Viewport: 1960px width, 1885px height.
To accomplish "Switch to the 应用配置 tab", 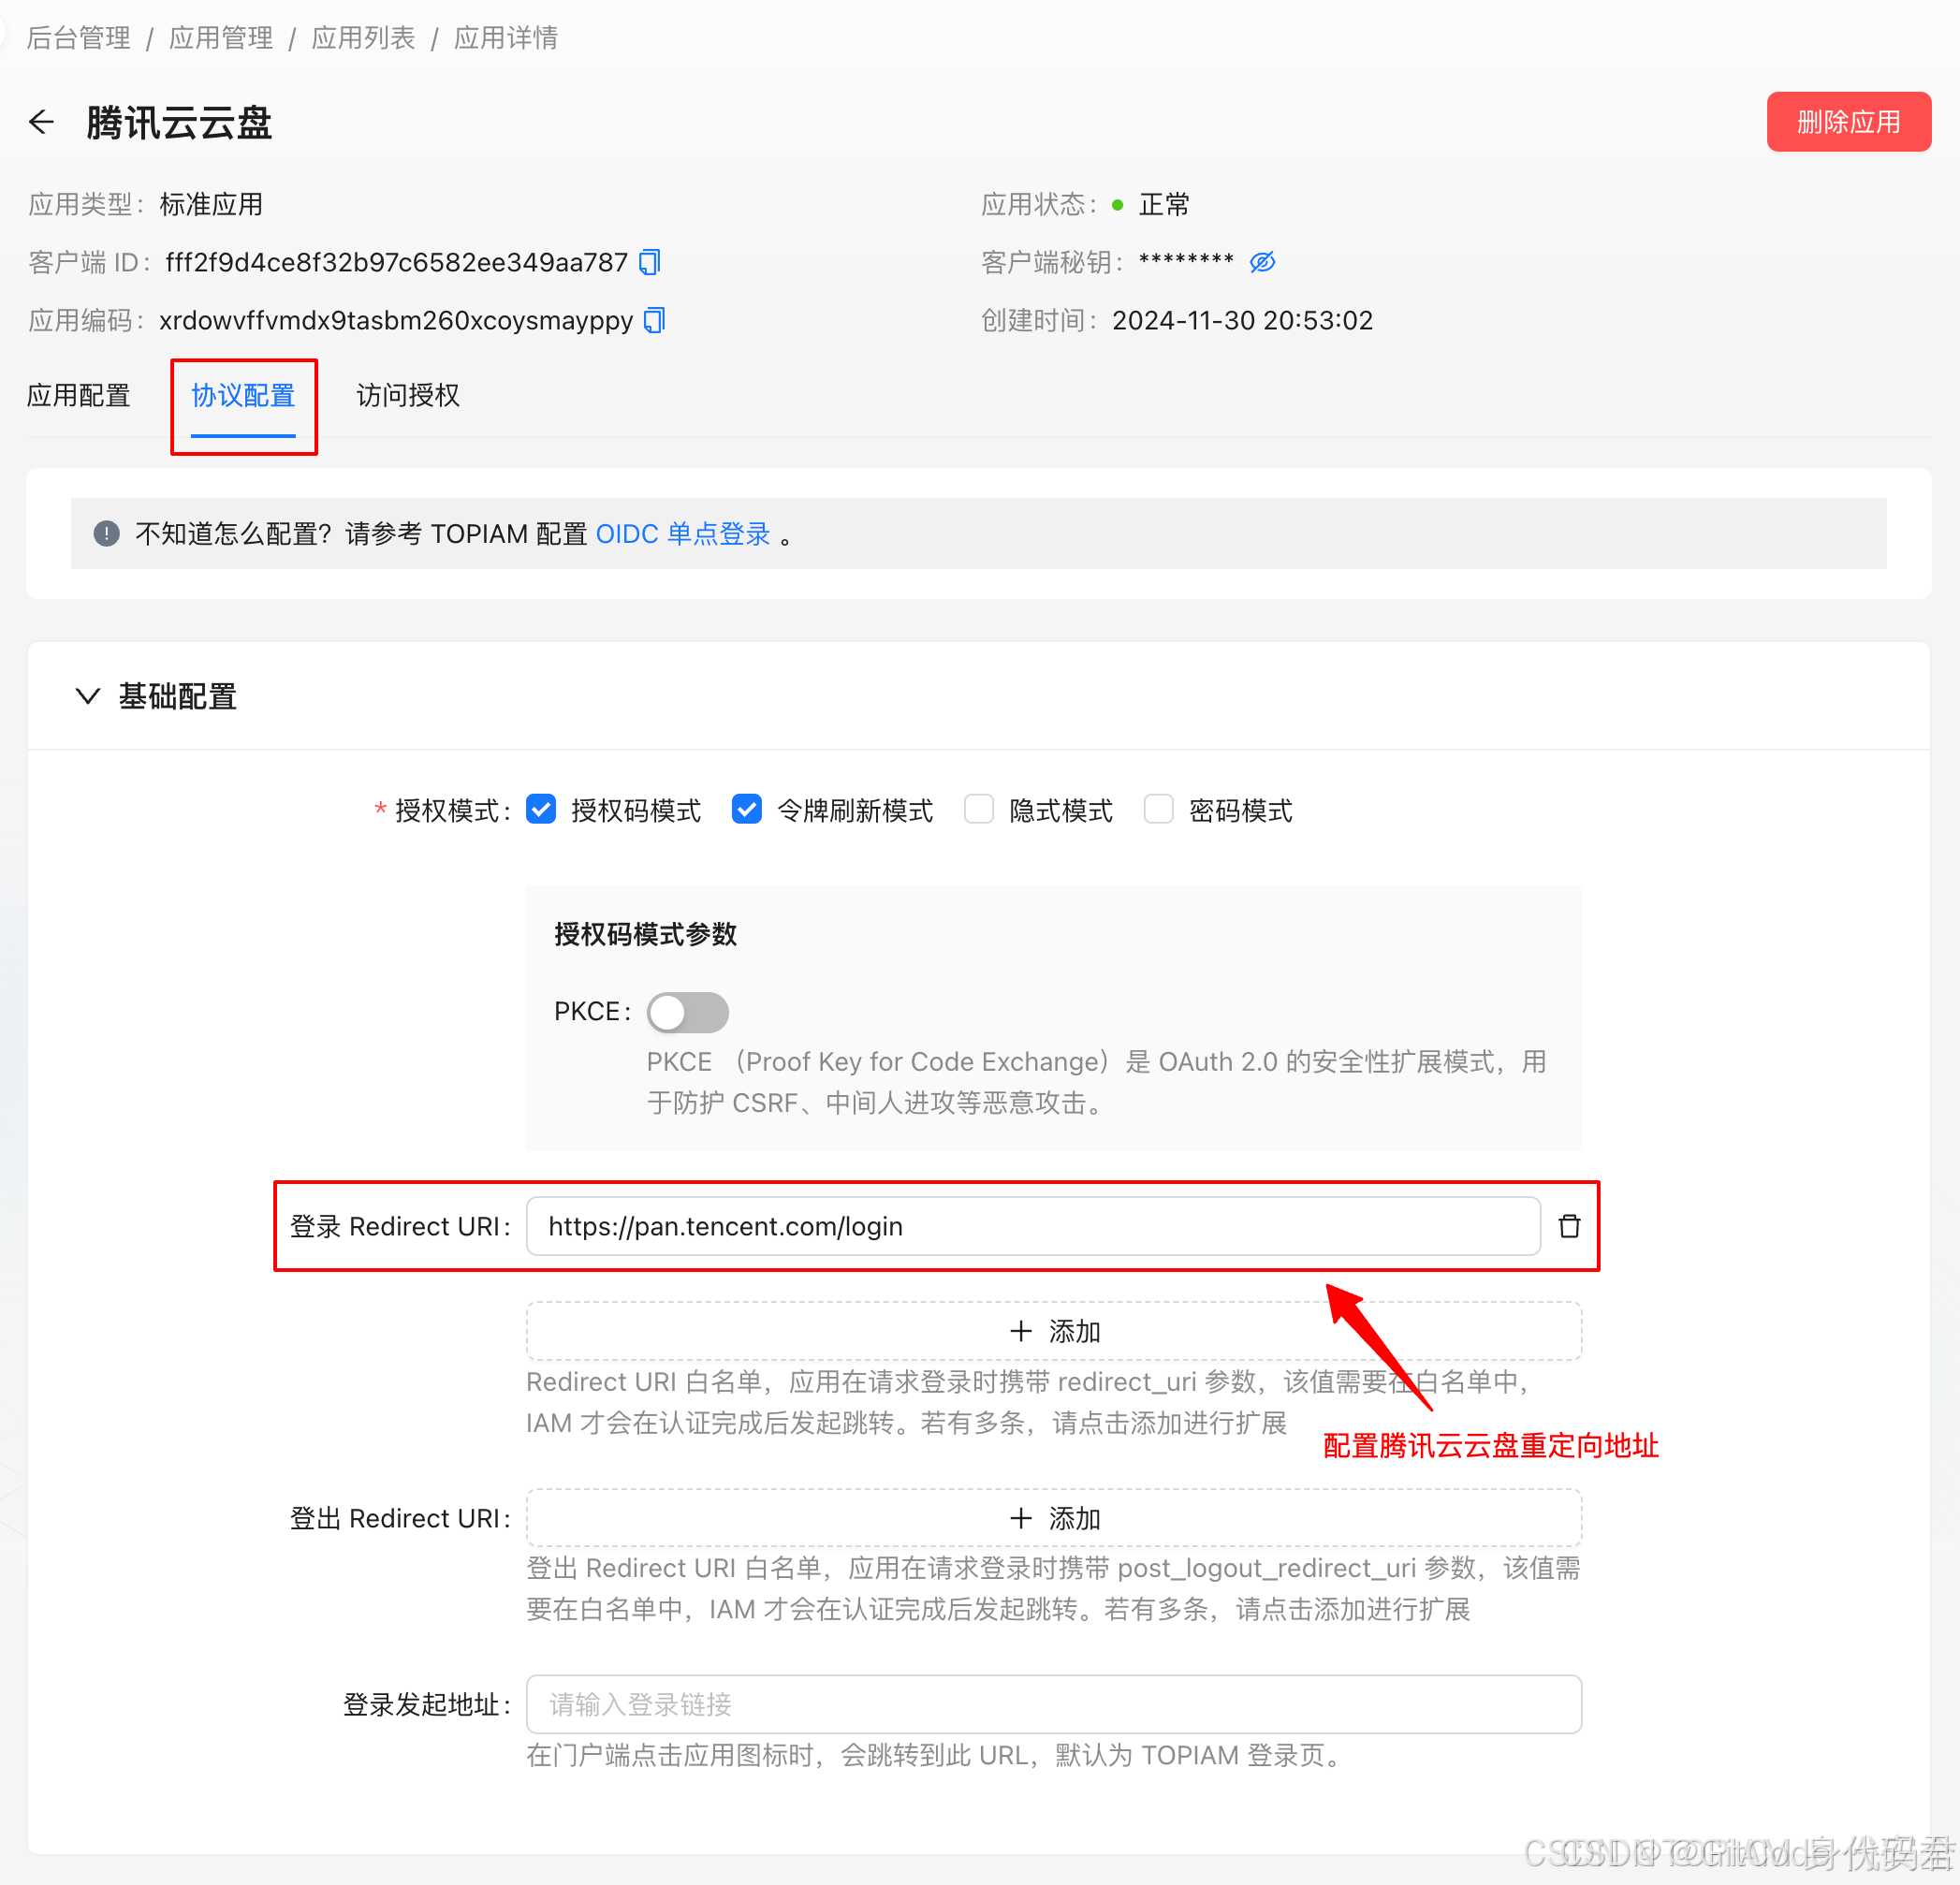I will tap(79, 396).
